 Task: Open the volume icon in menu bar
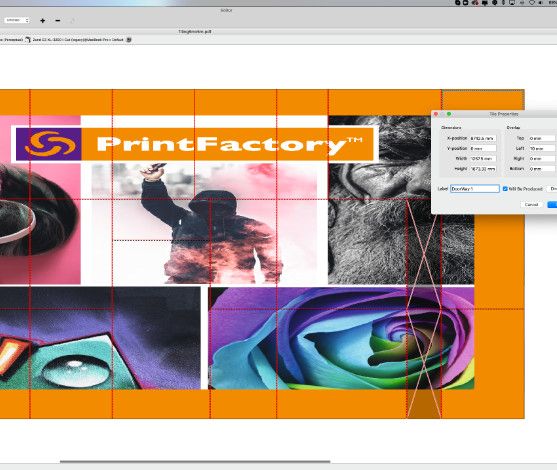coord(541,2)
